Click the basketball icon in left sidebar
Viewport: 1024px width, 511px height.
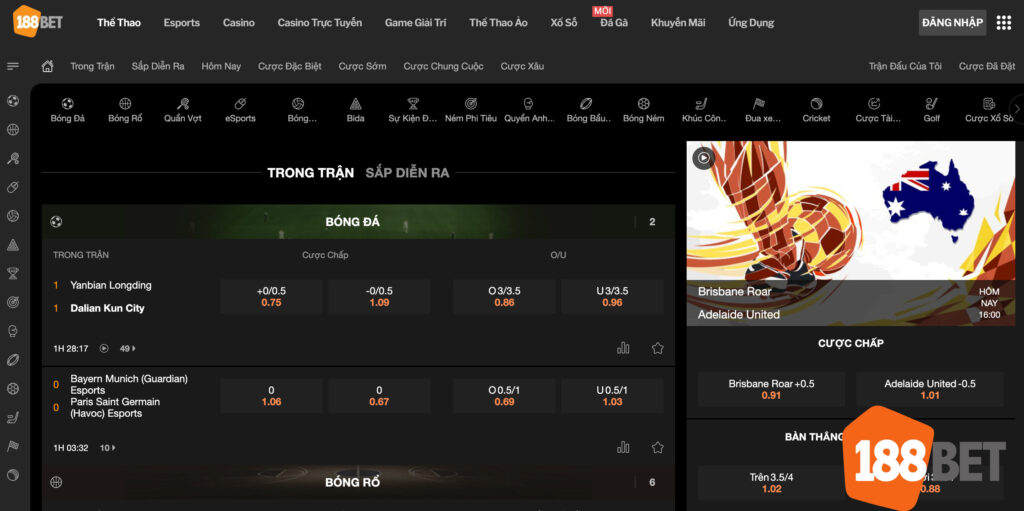[13, 129]
